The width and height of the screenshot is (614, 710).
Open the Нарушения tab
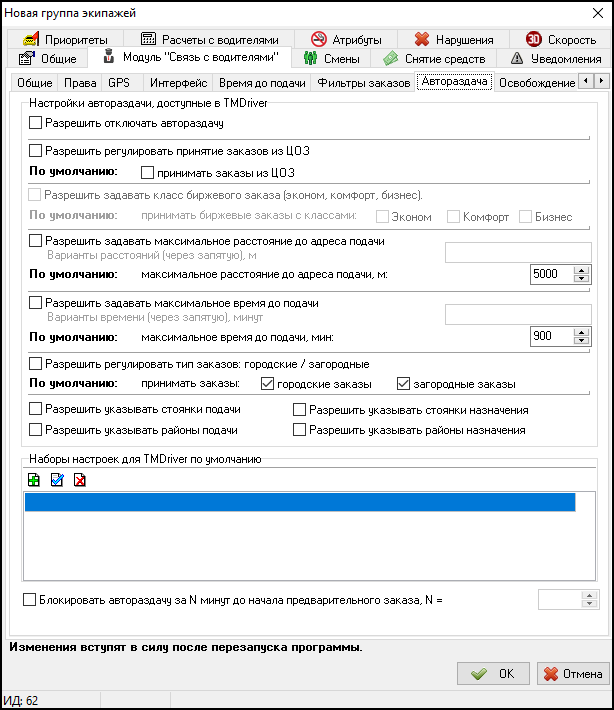pos(454,39)
